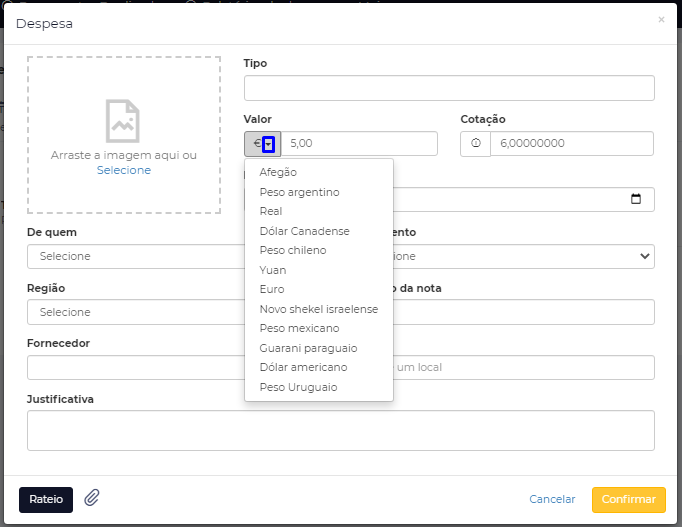Click the yellow Confirmar button

[629, 500]
